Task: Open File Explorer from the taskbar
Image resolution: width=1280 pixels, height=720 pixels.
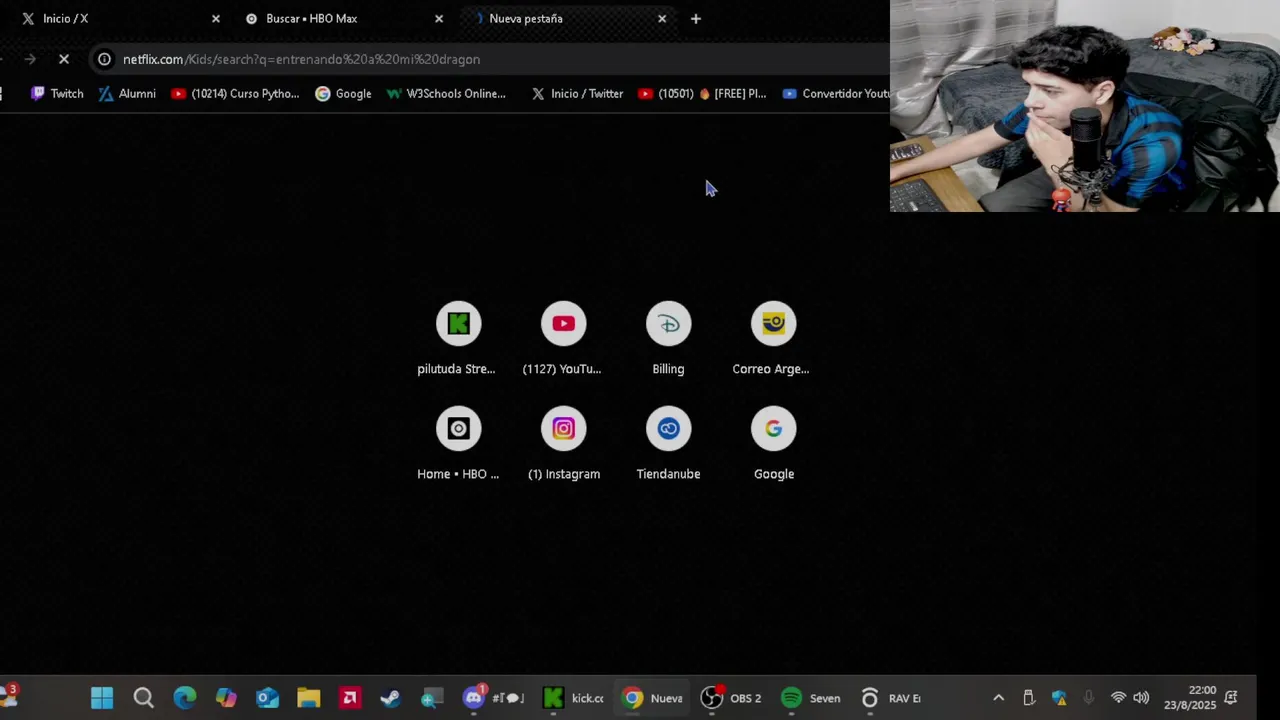Action: tap(308, 698)
